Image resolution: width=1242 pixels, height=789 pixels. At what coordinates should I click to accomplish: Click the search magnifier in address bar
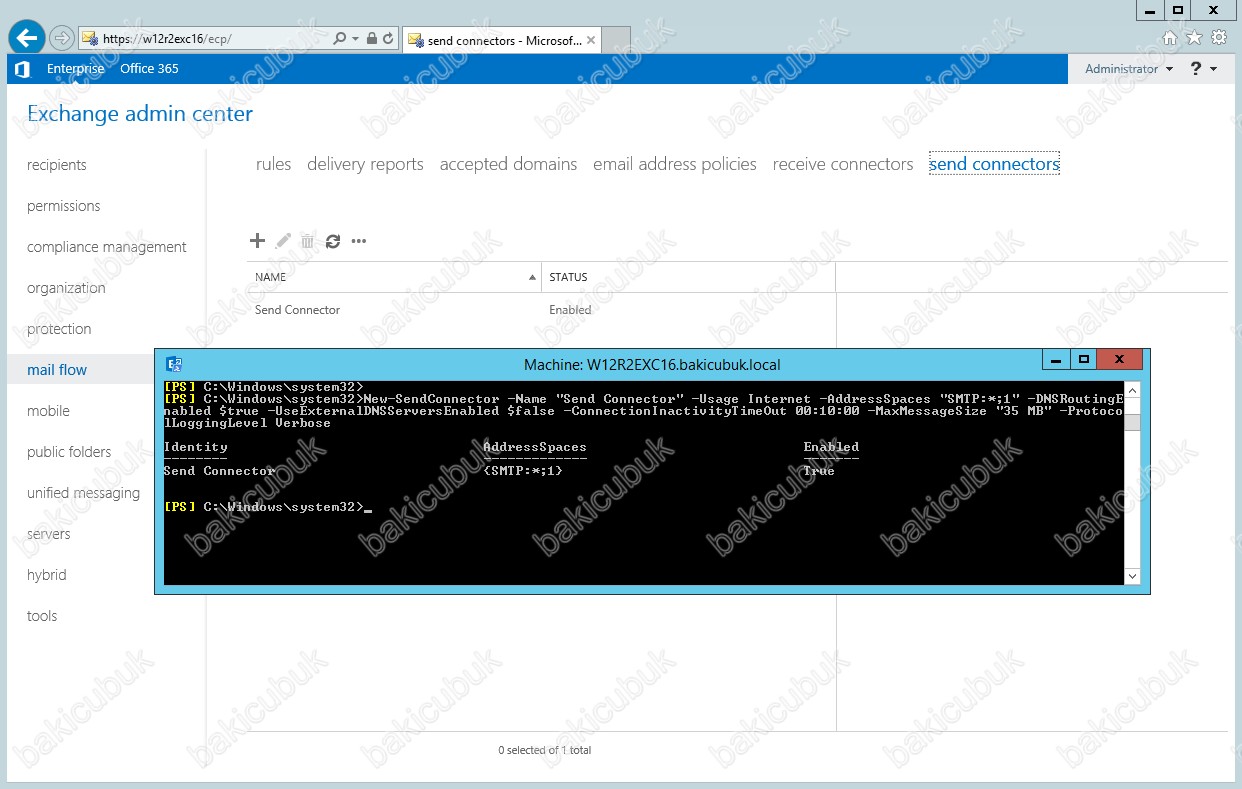point(340,38)
